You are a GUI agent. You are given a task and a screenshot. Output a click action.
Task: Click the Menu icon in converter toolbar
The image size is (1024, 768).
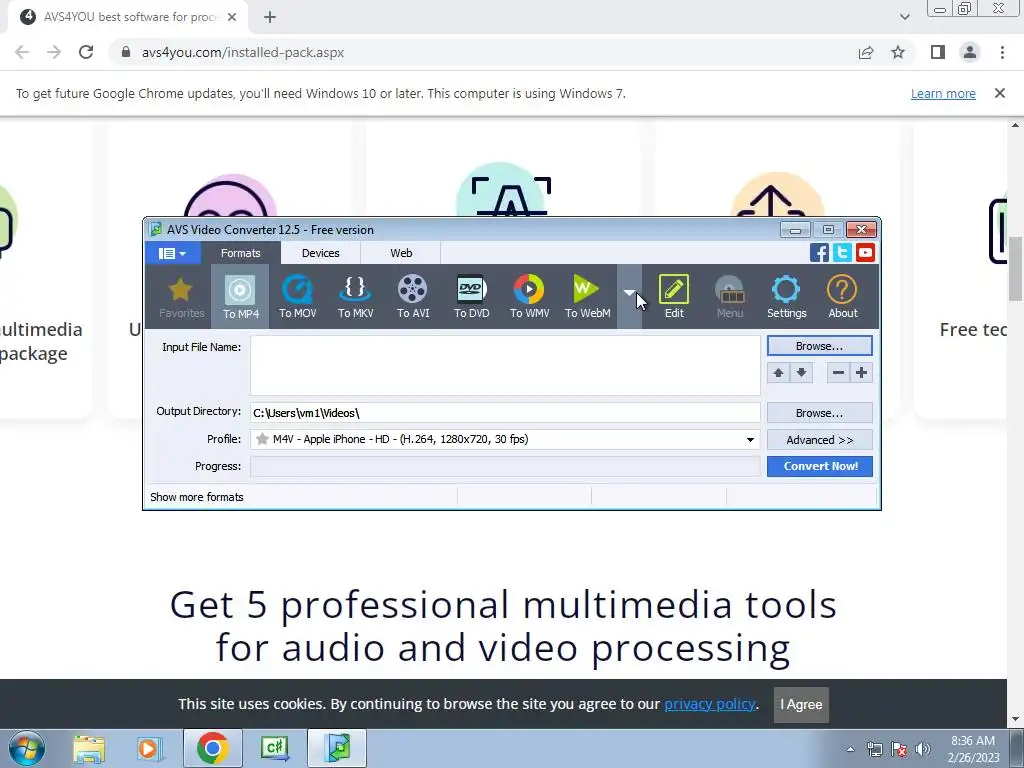(729, 297)
